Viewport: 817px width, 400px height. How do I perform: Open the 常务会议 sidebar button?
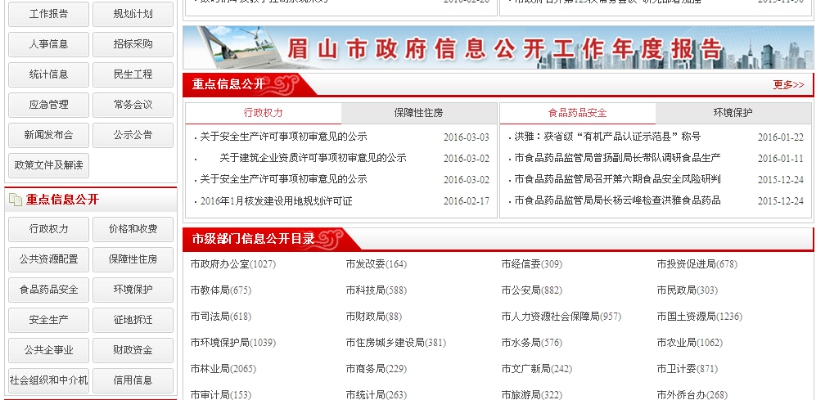click(x=133, y=105)
